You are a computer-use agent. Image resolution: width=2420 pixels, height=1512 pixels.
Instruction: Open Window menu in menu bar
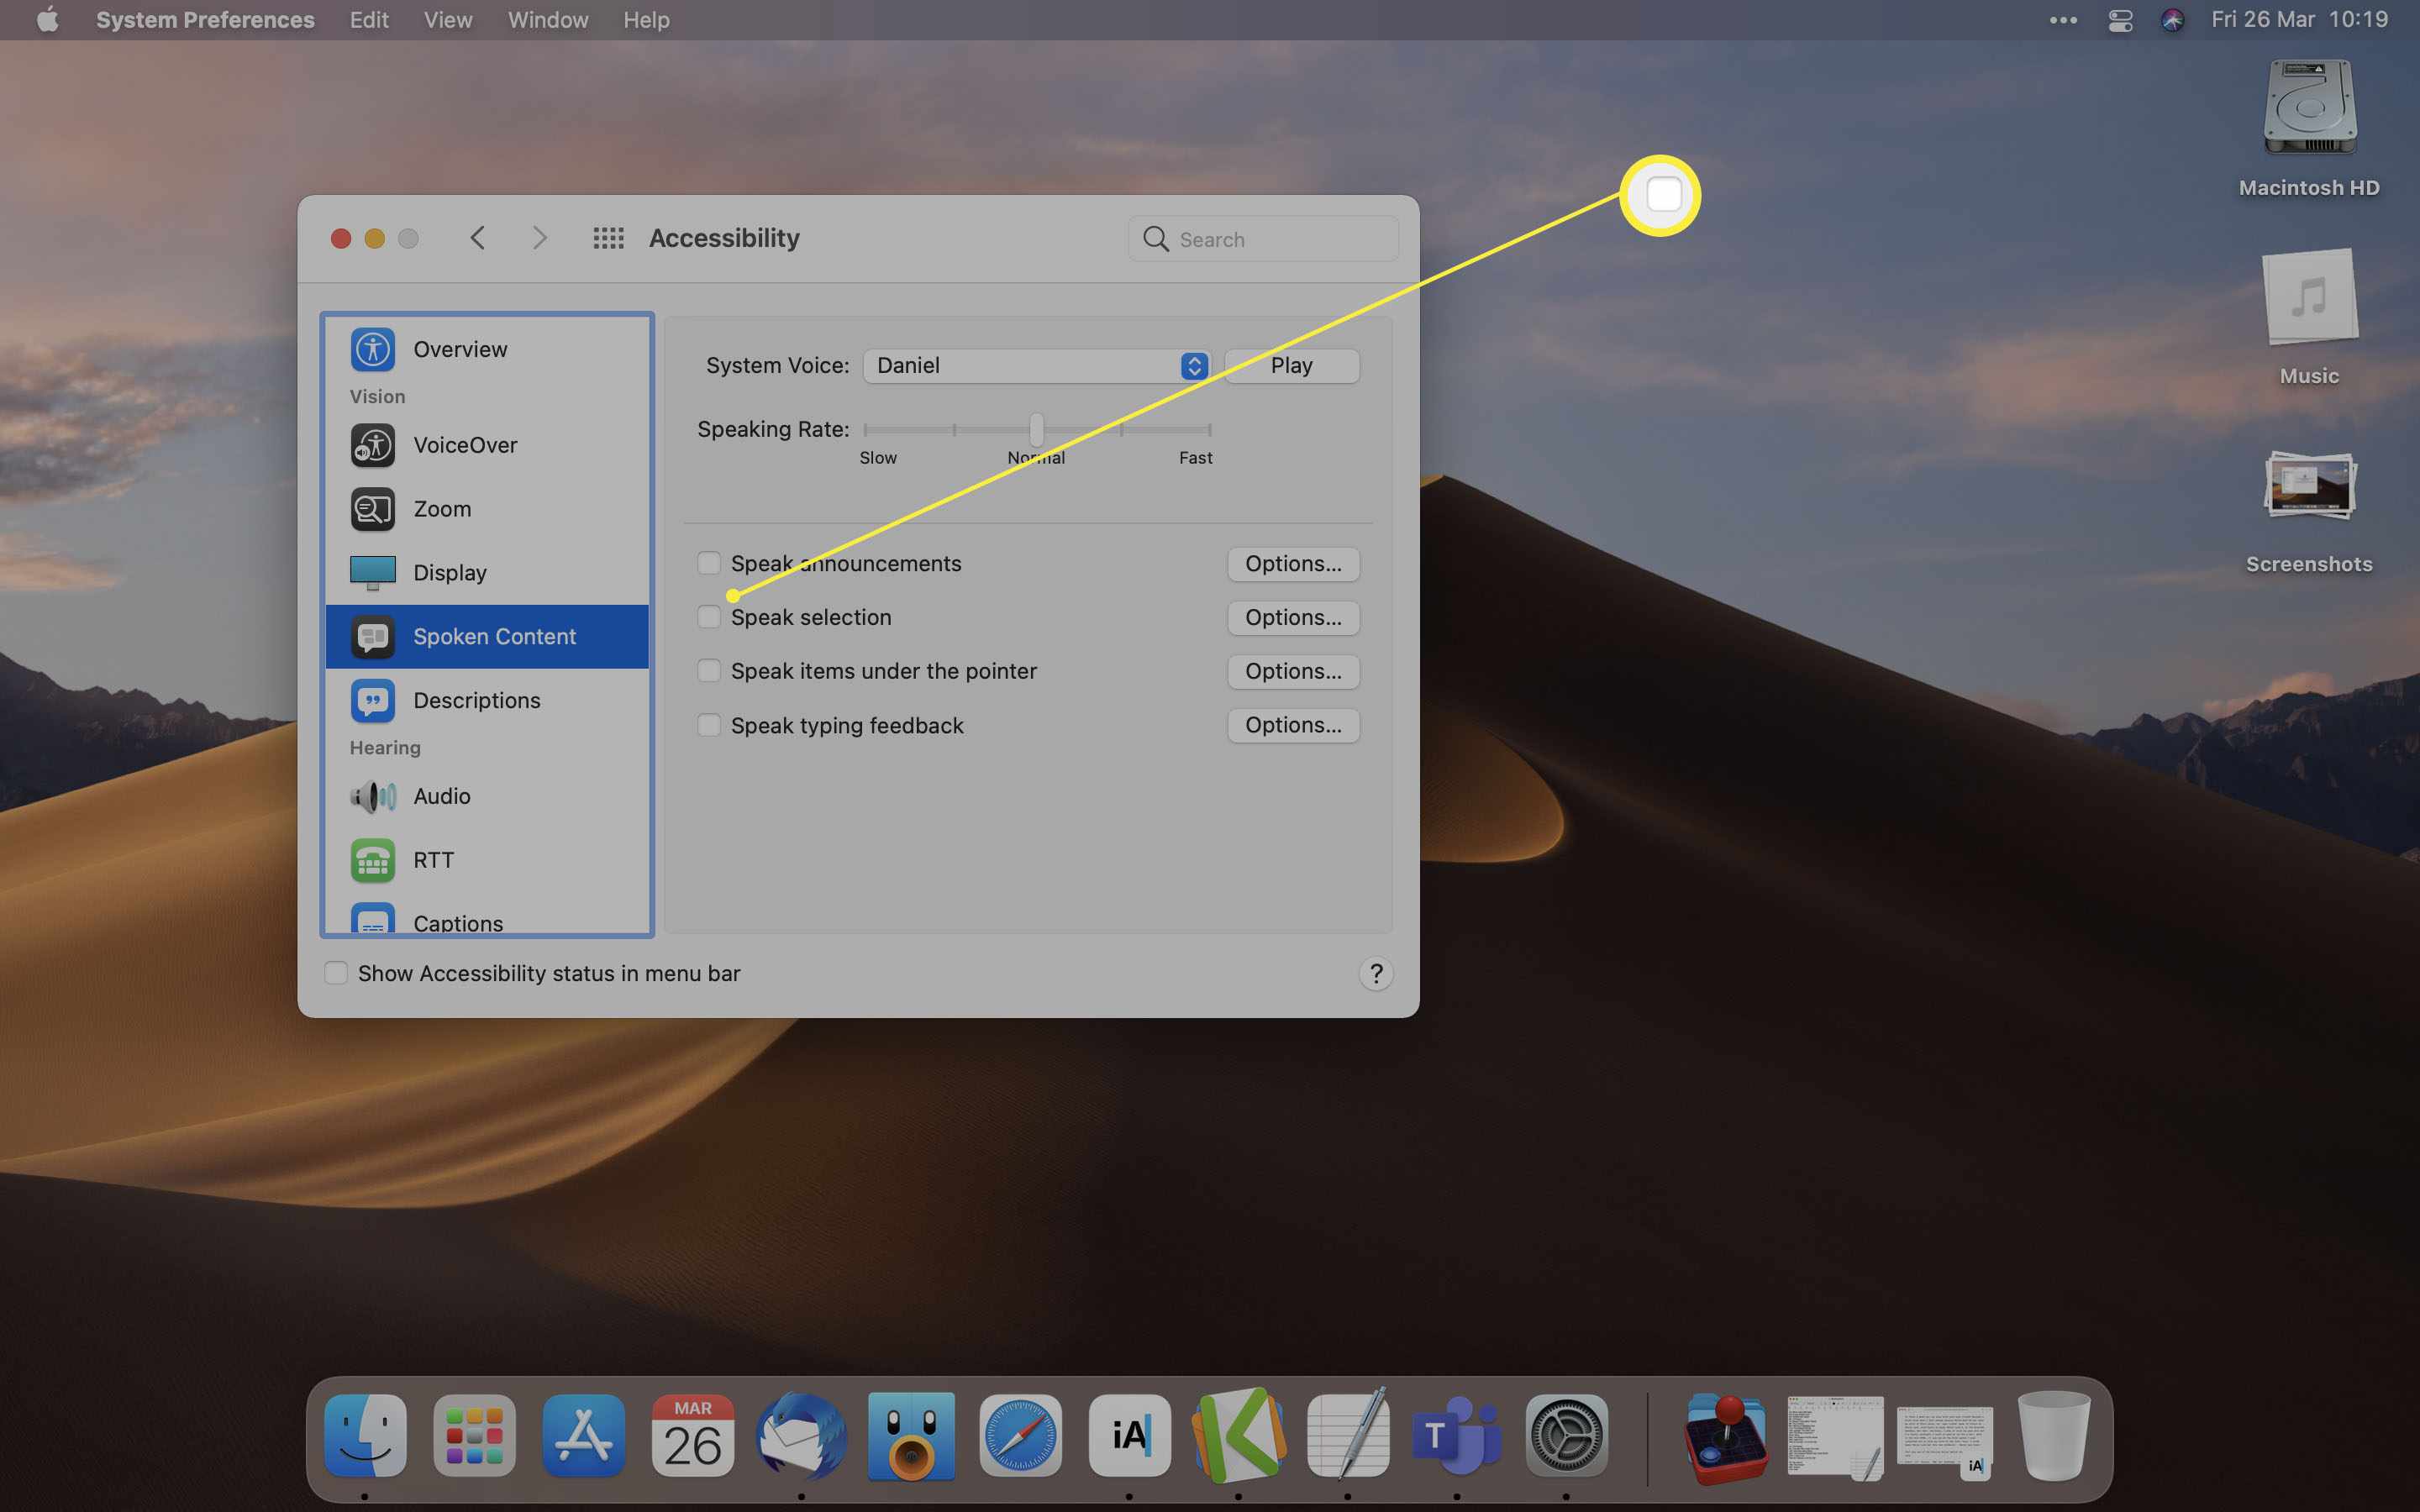click(545, 19)
